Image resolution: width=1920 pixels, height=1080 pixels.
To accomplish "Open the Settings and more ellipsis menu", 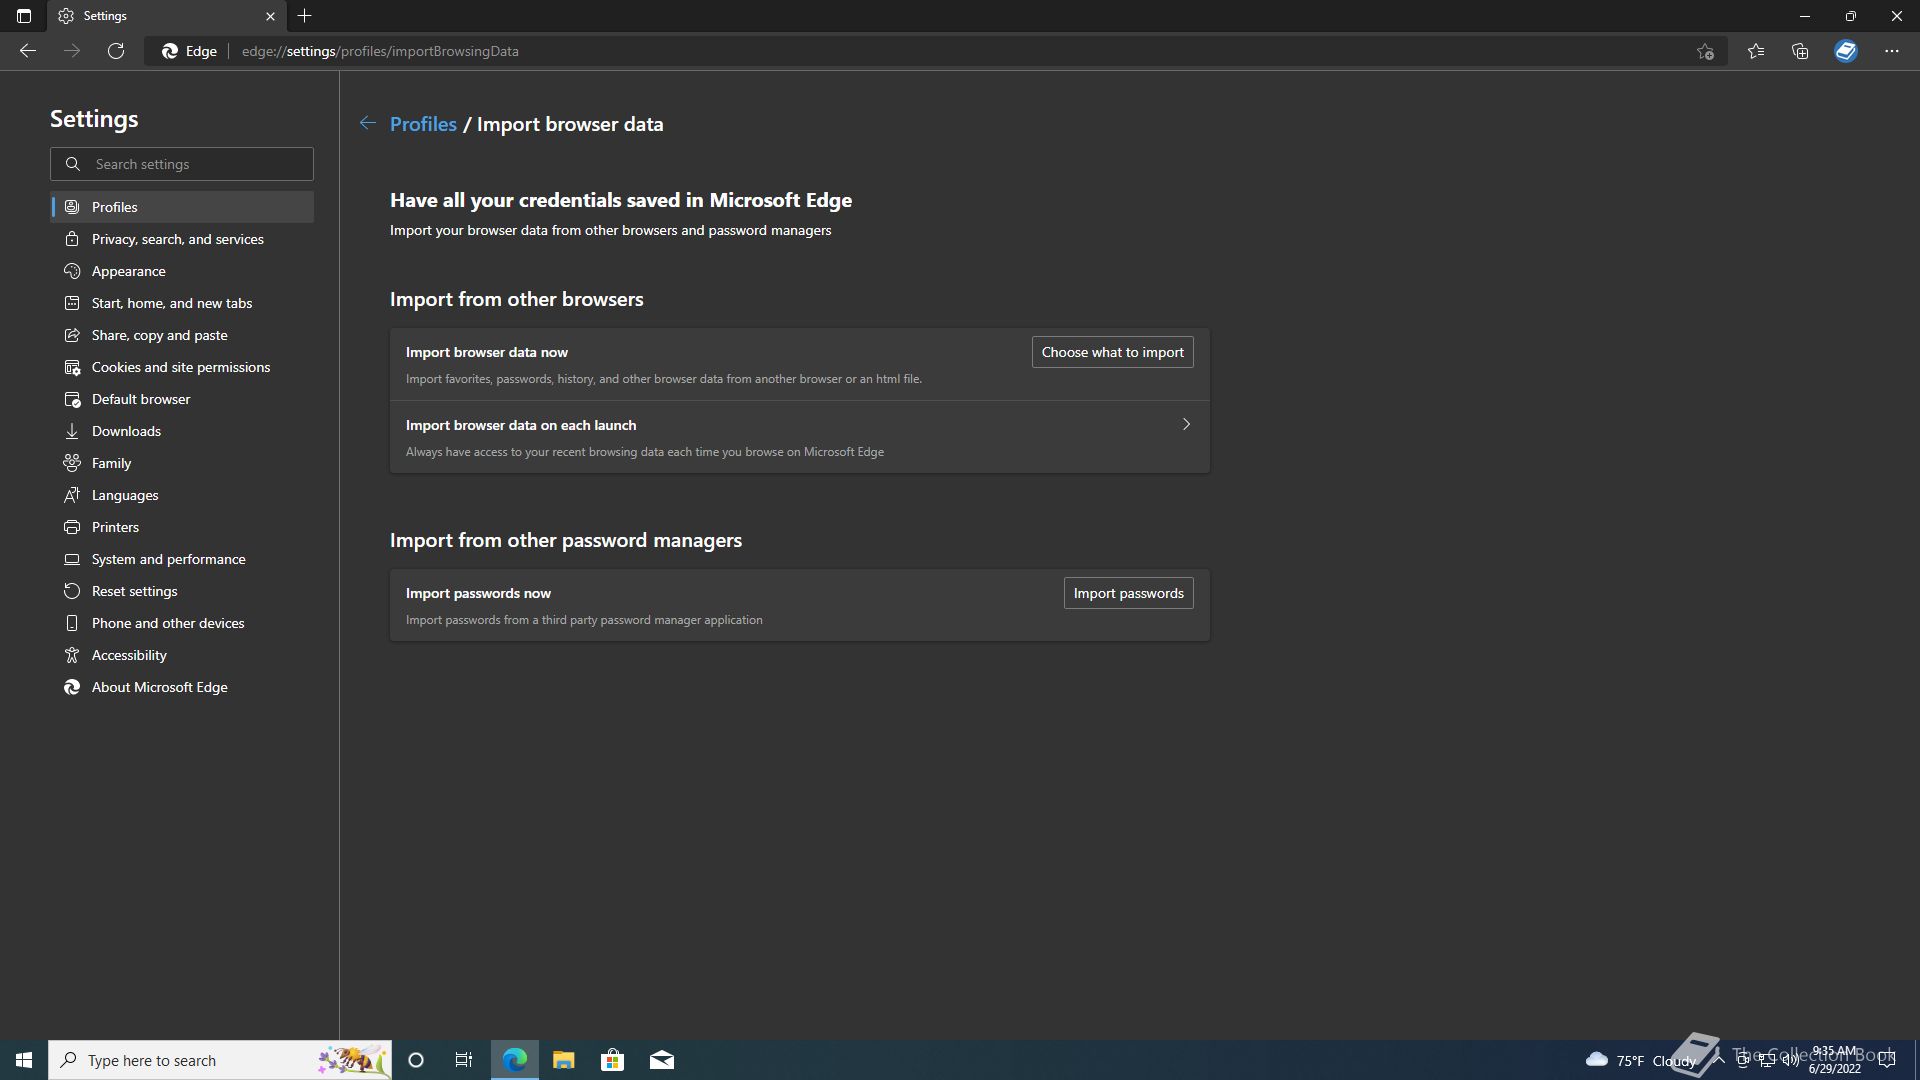I will tap(1892, 51).
